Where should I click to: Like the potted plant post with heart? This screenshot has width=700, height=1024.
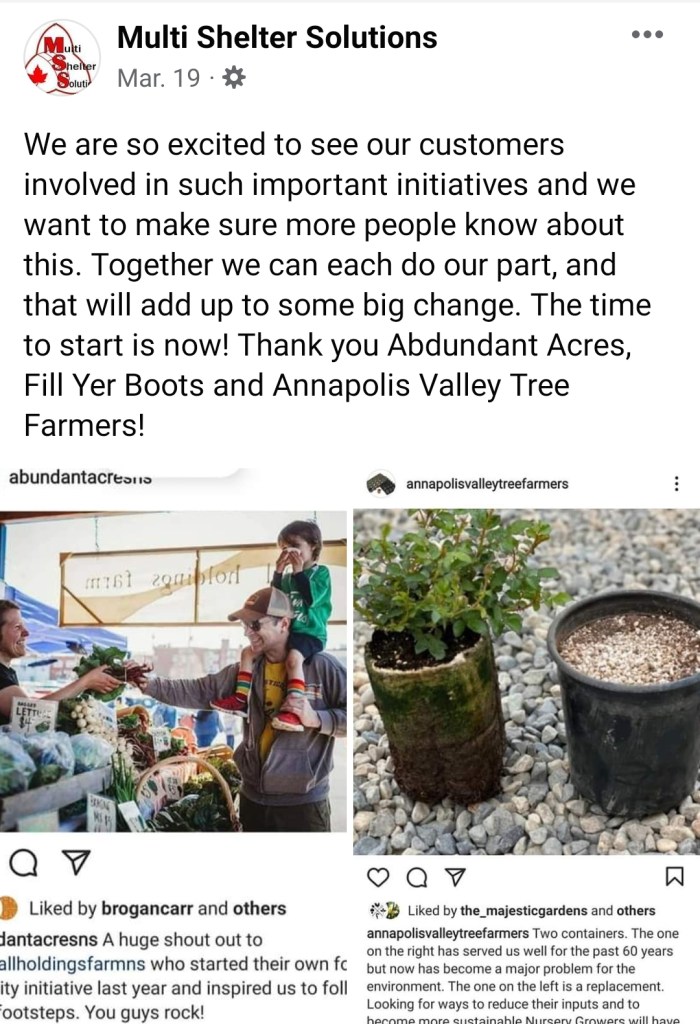click(378, 877)
